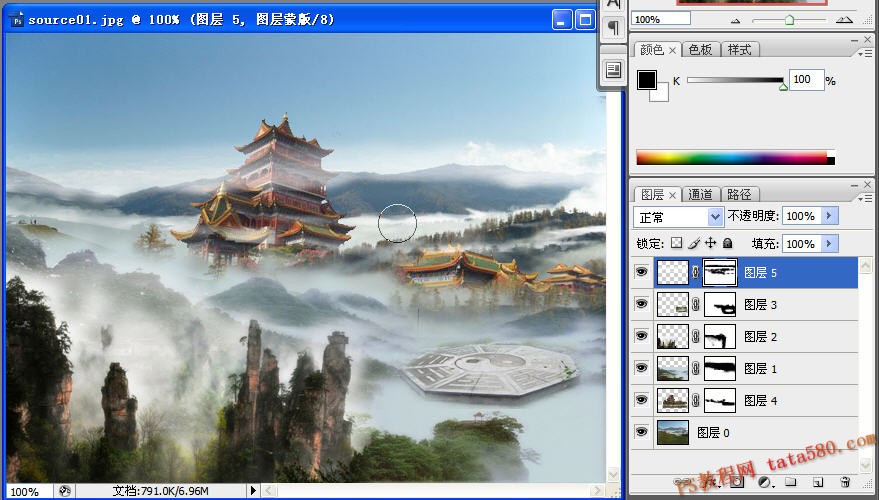879x500 pixels.
Task: Hide 图层 3 with its eye icon
Action: click(x=641, y=304)
